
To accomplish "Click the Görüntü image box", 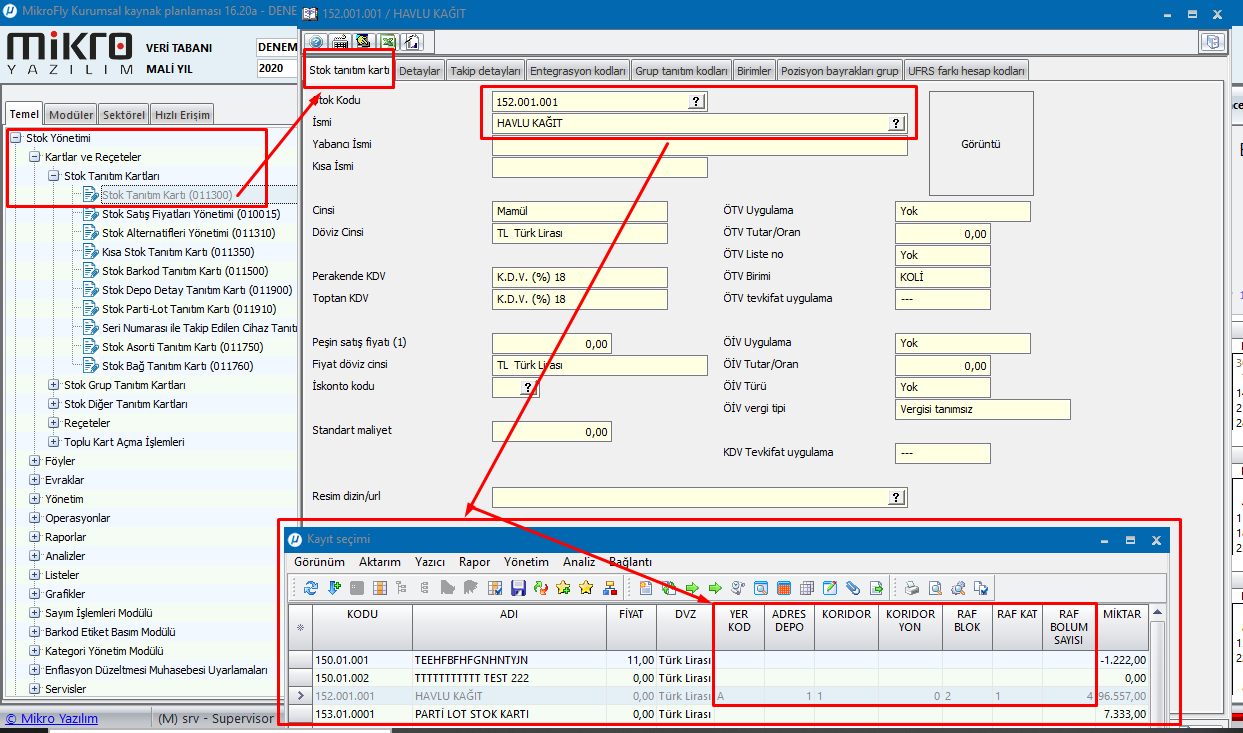I will (x=981, y=144).
